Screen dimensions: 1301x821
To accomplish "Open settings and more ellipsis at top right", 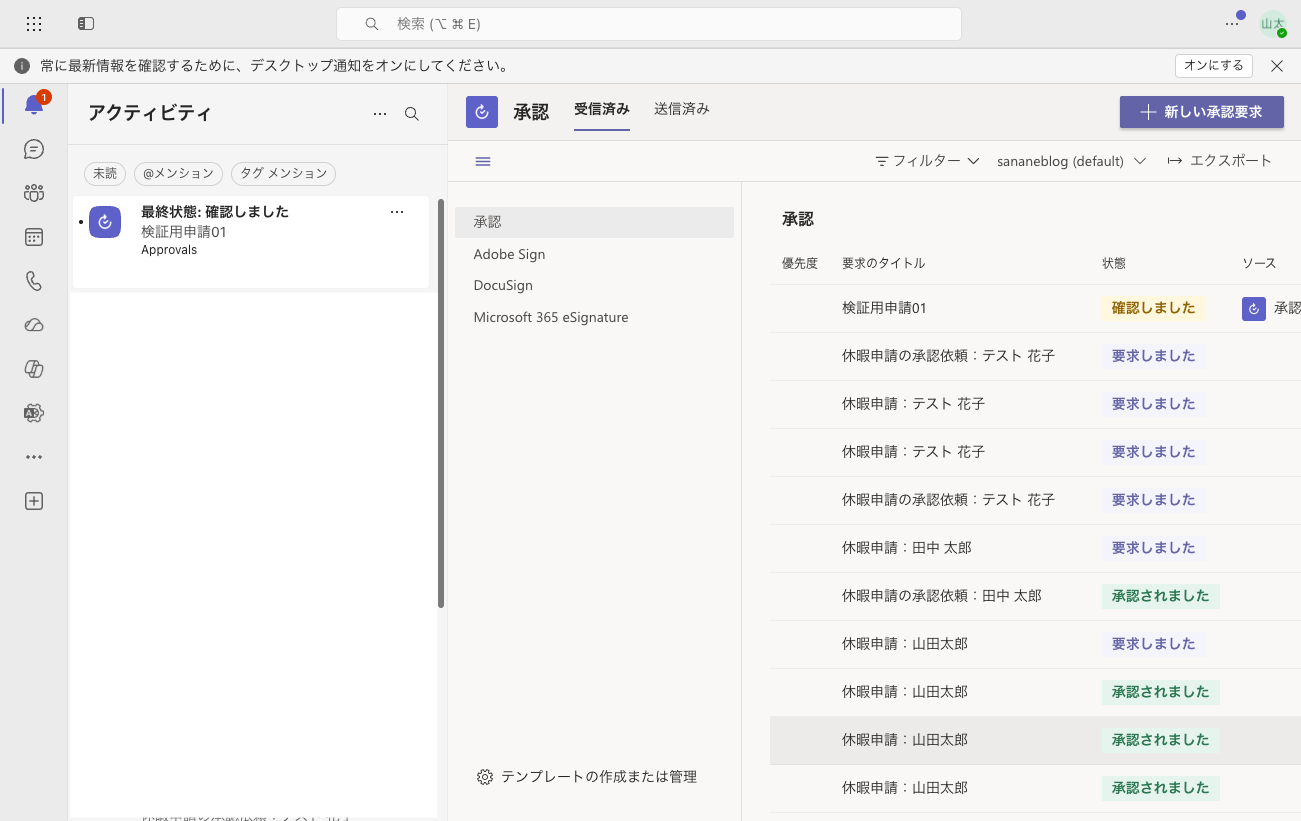I will (x=1232, y=23).
